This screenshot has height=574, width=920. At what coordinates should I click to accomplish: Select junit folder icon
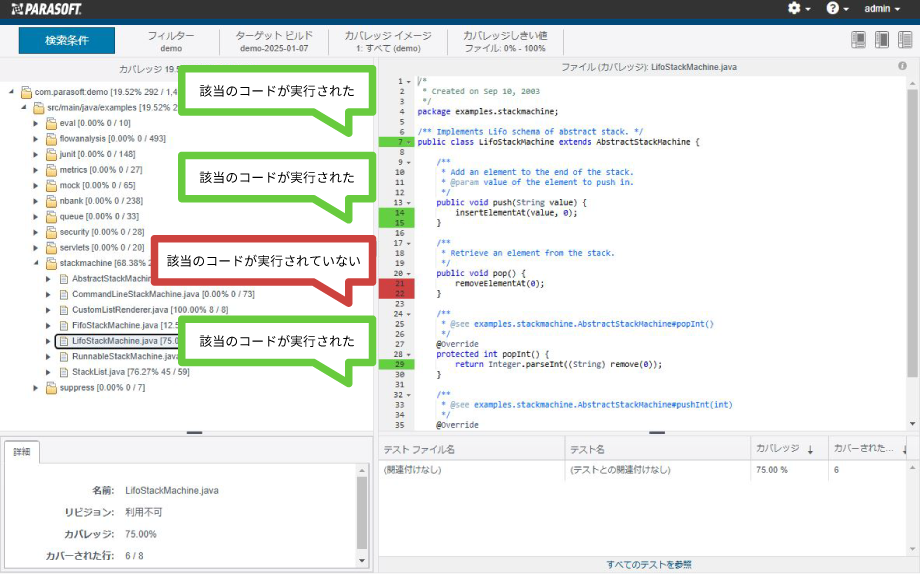[52, 154]
